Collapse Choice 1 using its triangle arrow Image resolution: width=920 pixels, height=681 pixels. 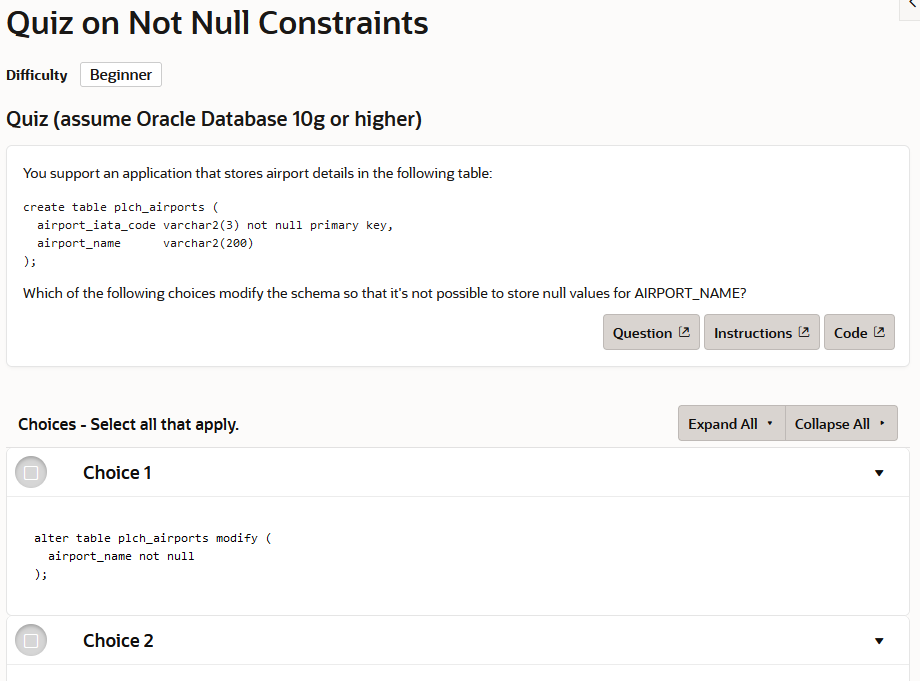click(x=879, y=473)
